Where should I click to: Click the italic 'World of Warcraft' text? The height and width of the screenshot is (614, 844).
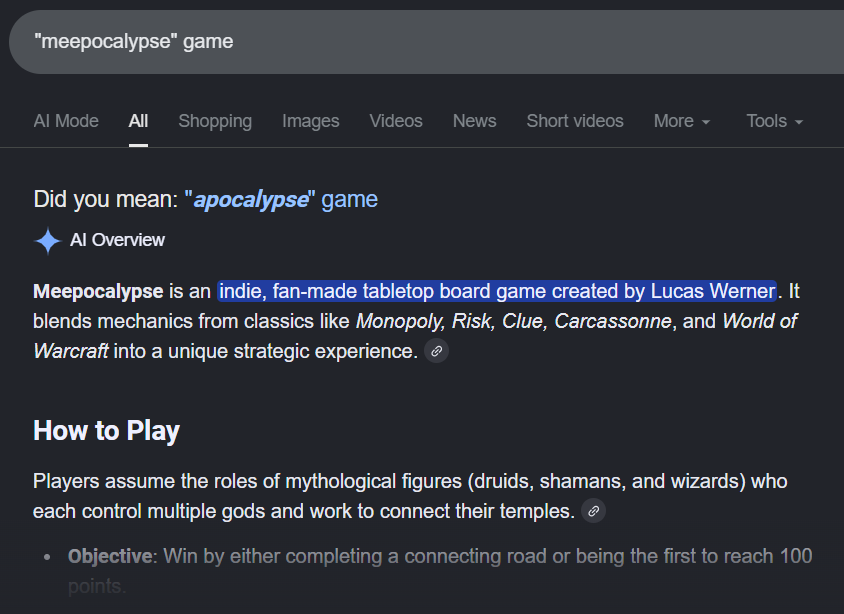pos(415,336)
